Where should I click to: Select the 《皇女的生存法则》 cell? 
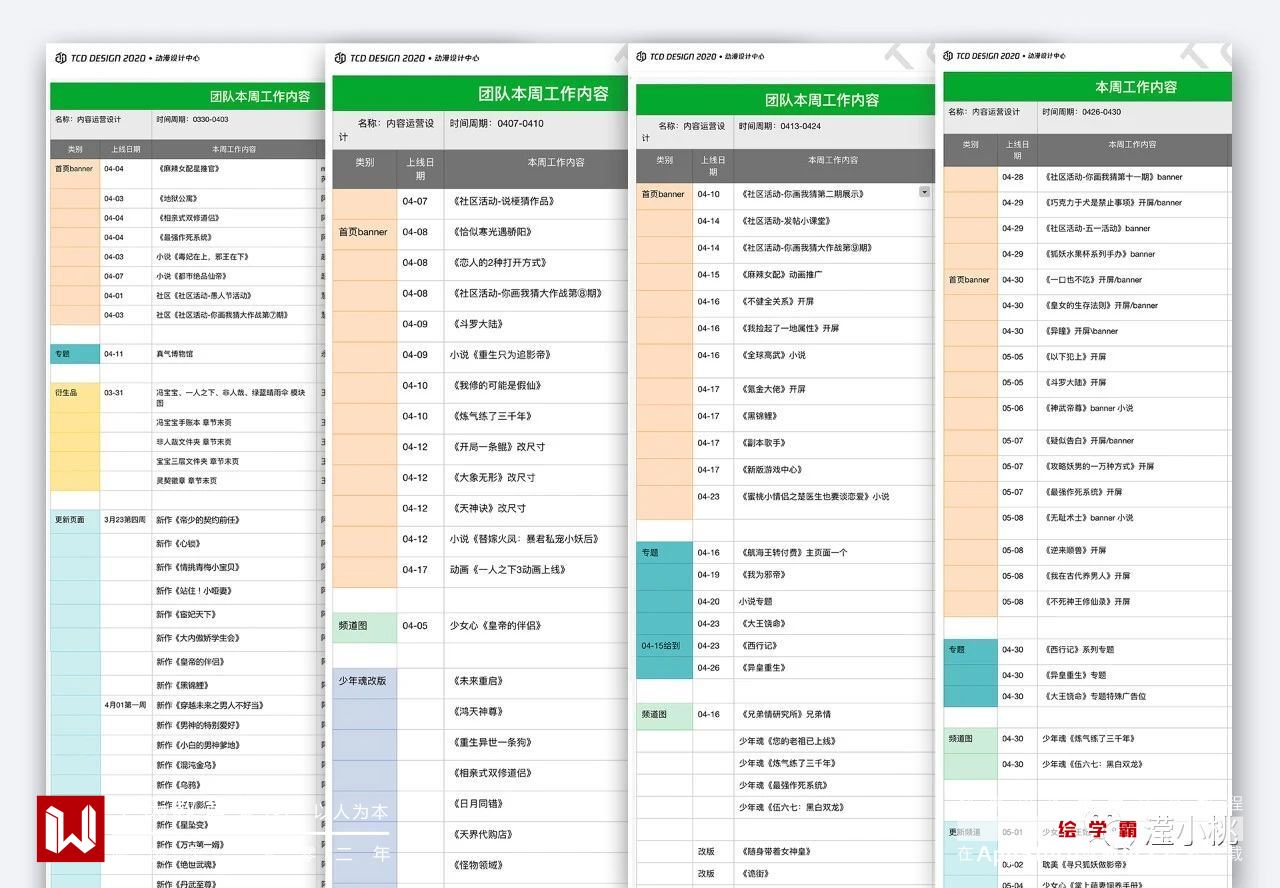click(1134, 306)
